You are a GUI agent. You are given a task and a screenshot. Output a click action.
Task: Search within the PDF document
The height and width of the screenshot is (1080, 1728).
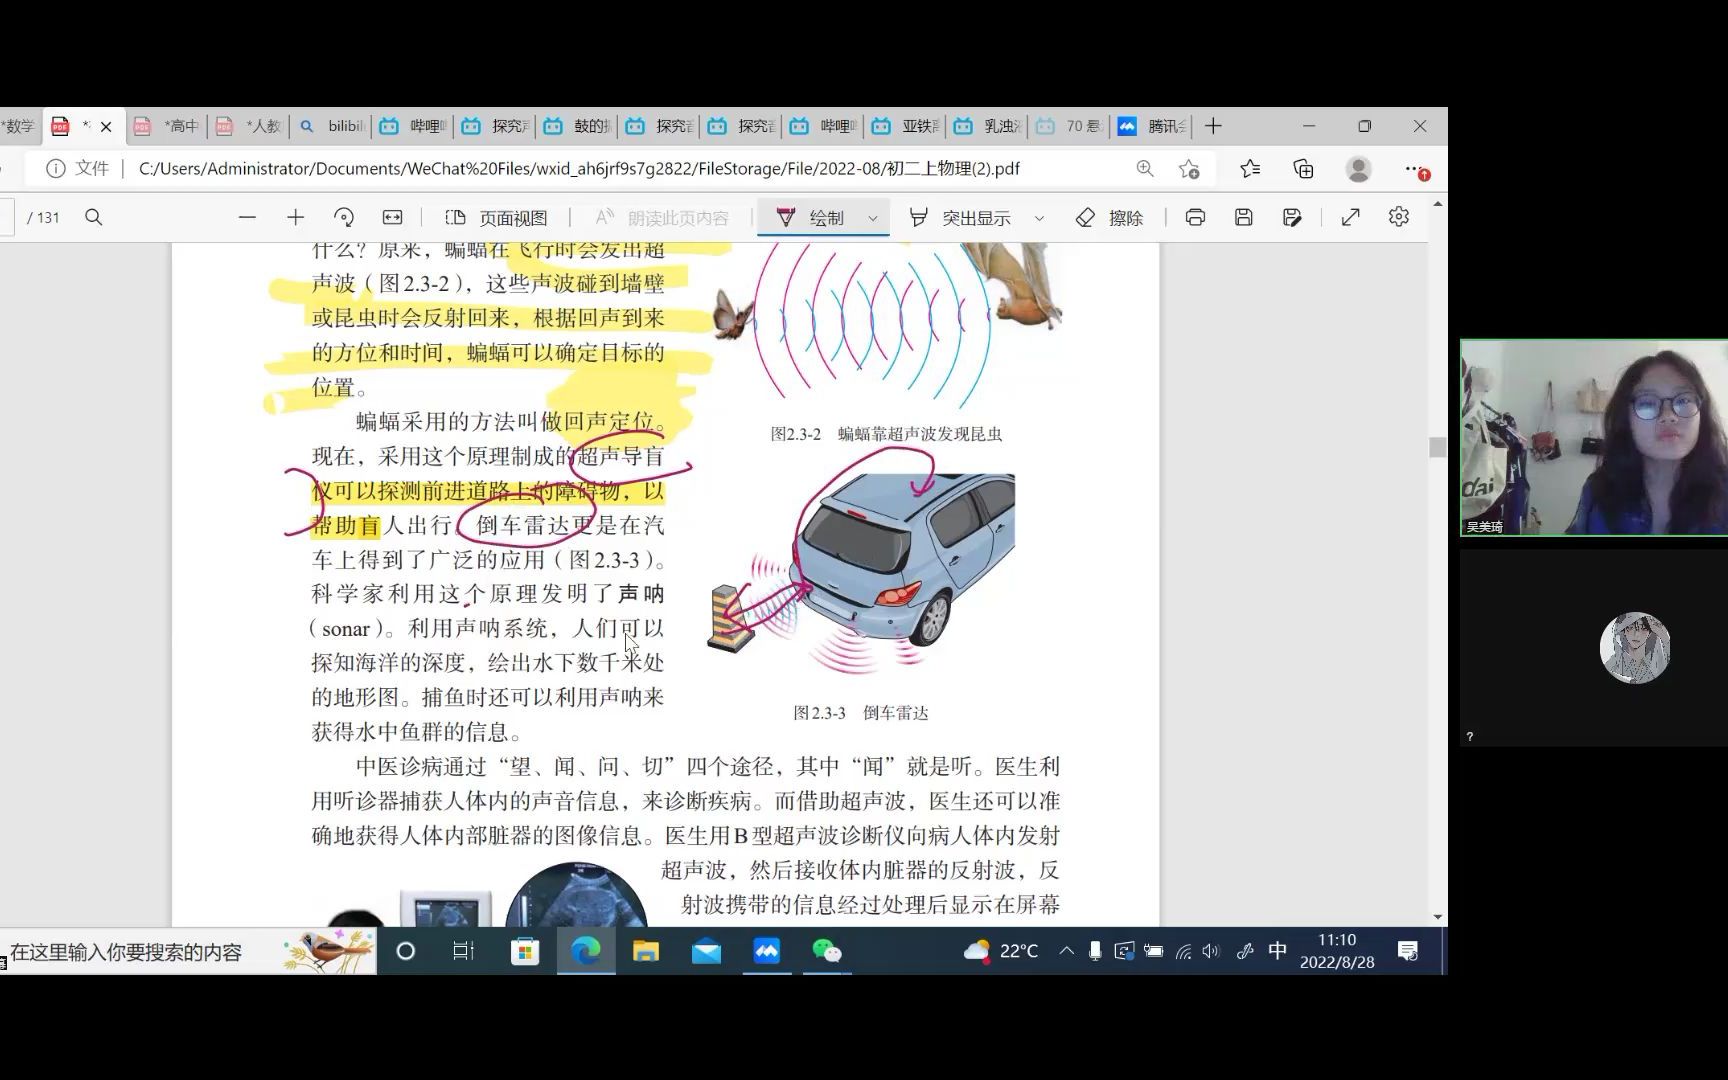coord(94,217)
